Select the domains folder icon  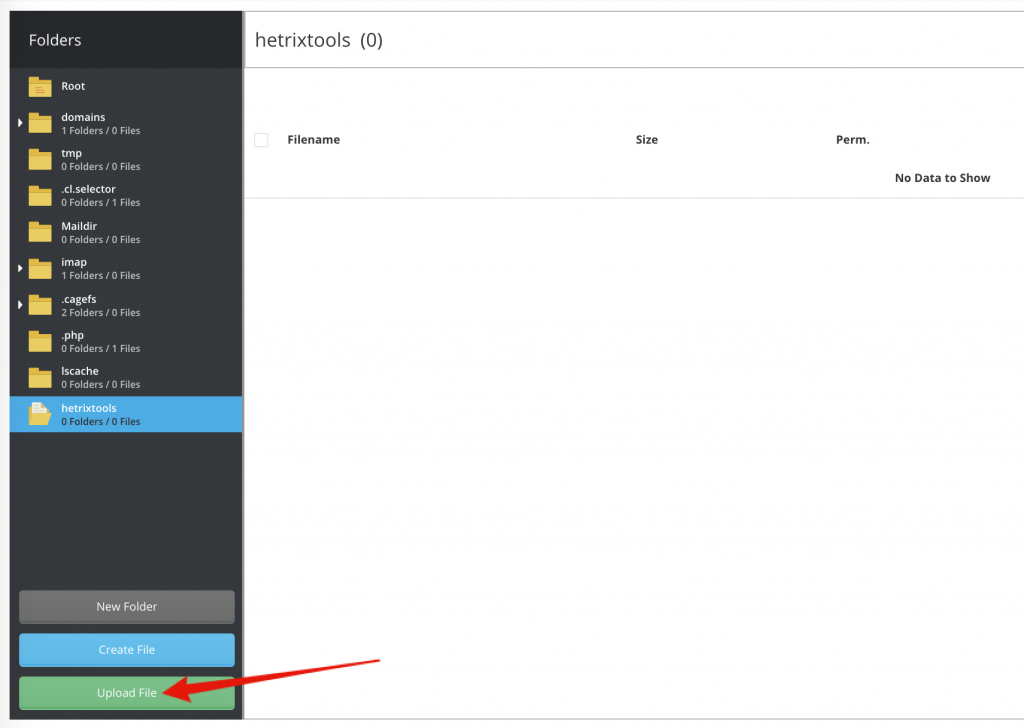[40, 123]
